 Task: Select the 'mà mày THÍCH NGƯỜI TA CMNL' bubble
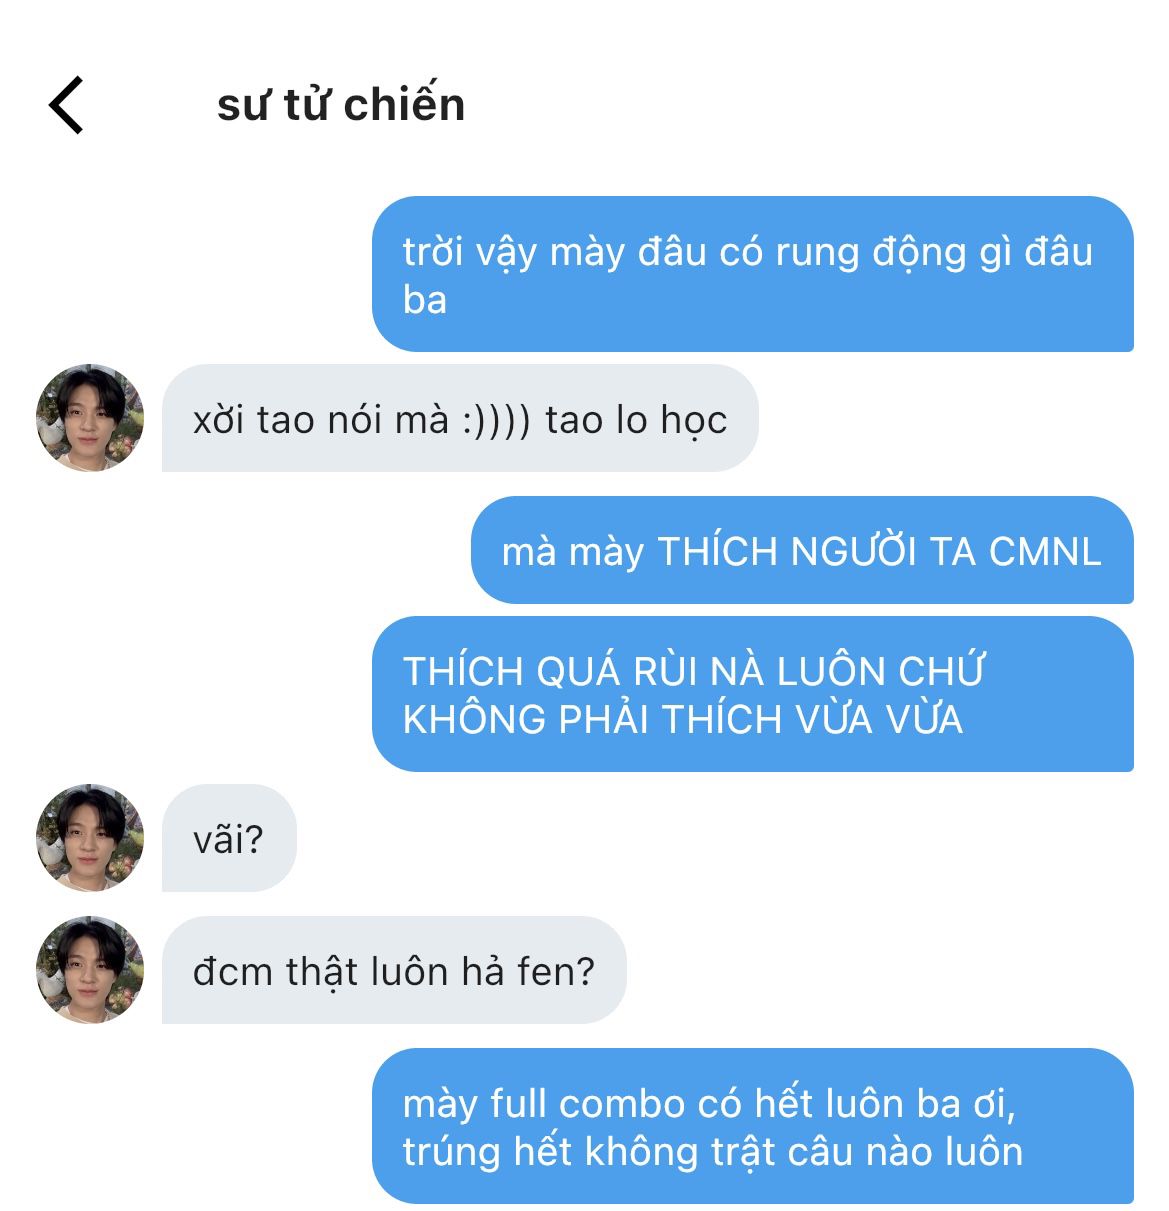pos(802,550)
